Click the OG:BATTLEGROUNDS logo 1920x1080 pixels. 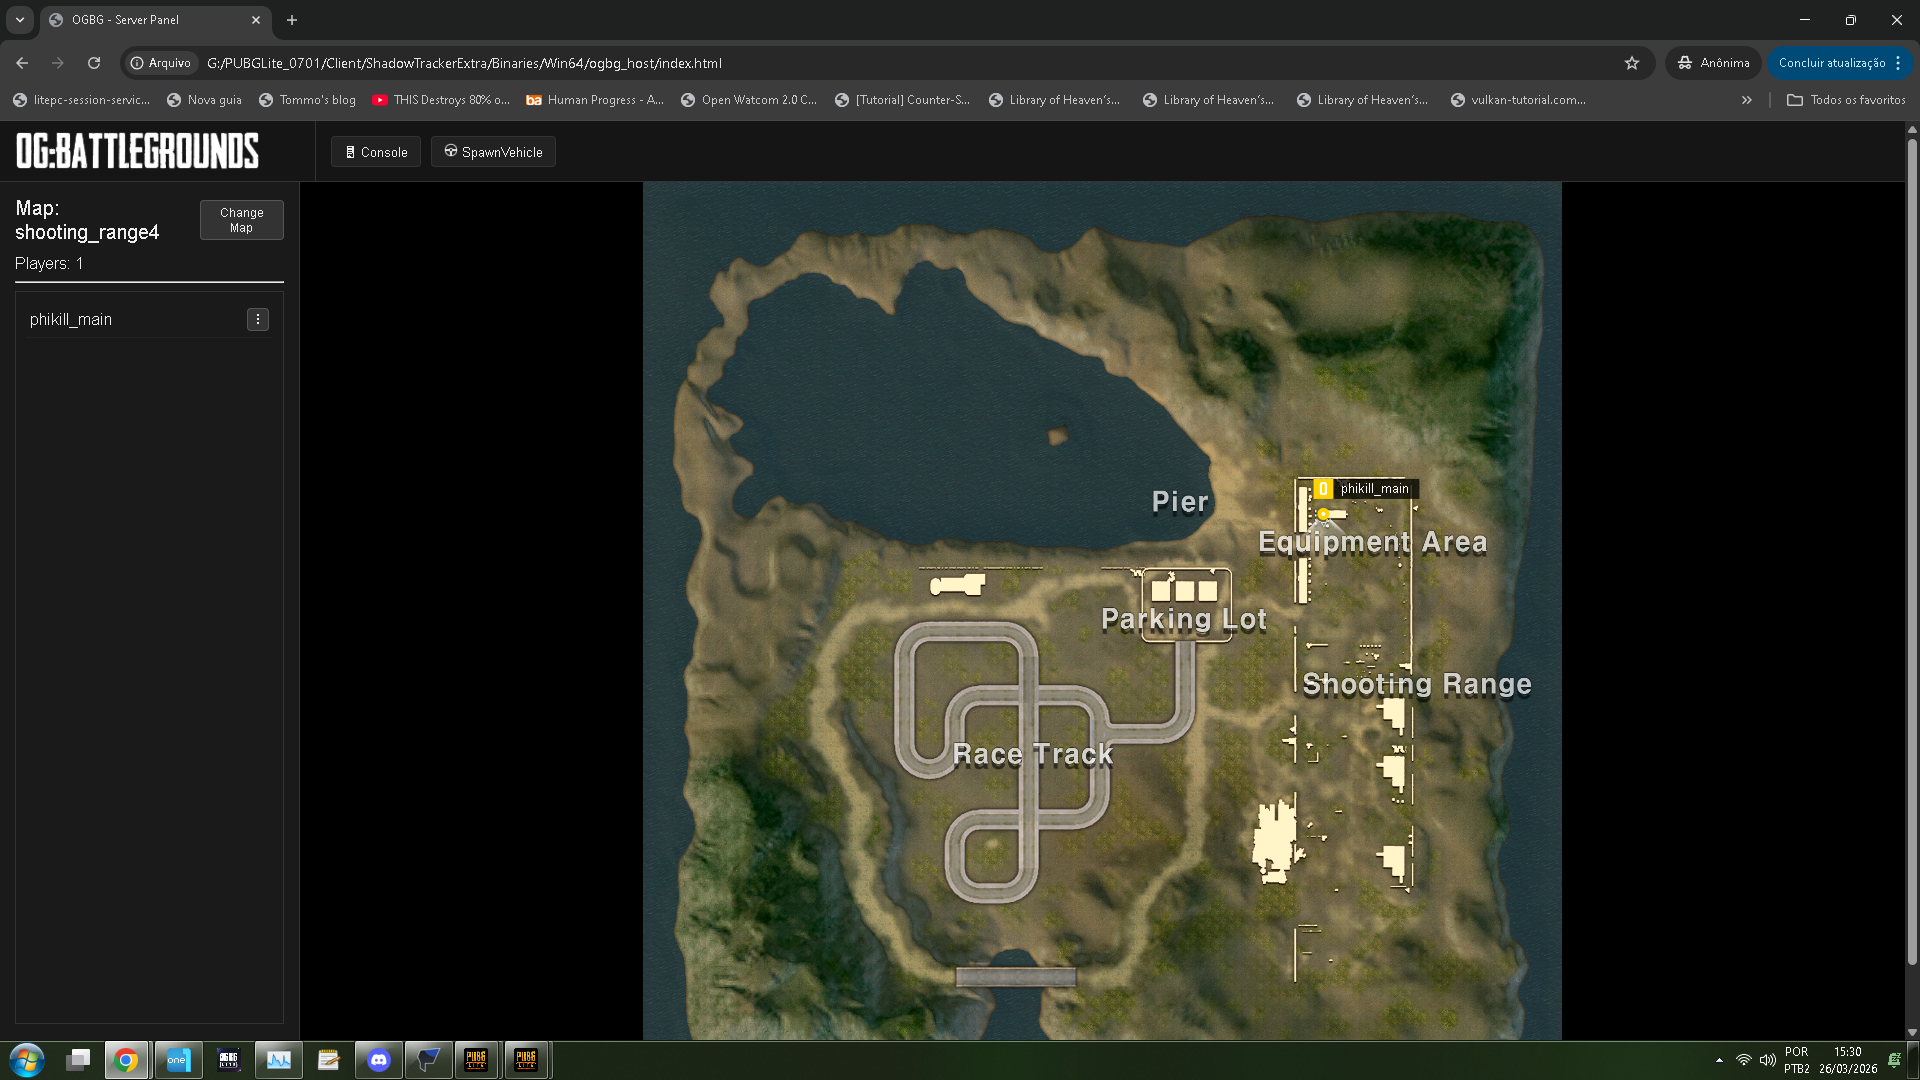click(x=137, y=151)
